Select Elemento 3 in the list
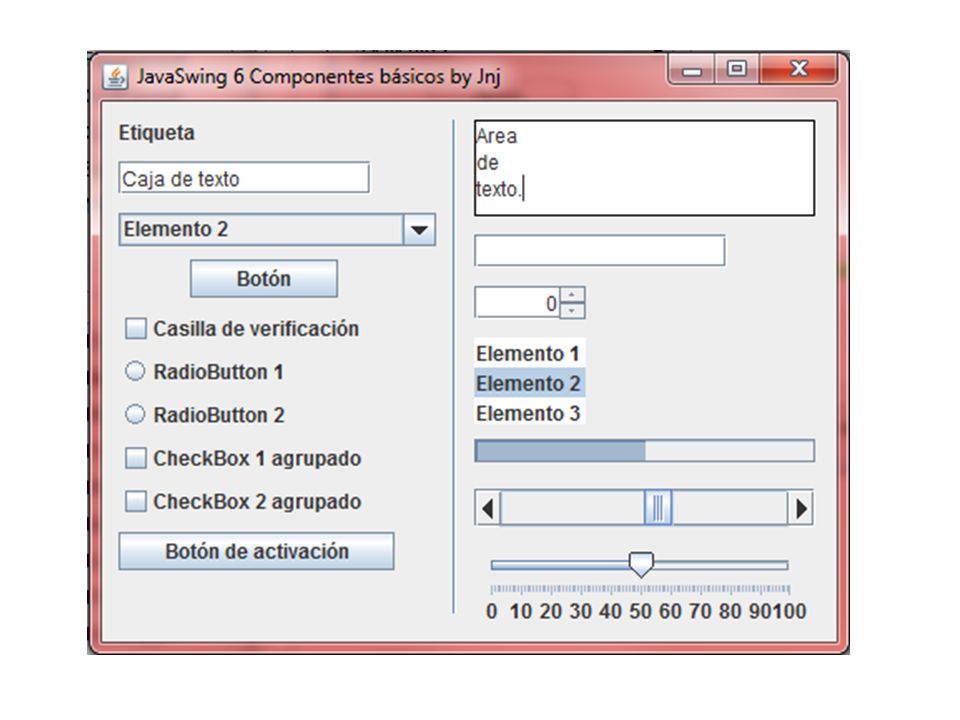Viewport: 960px width, 720px height. 530,413
